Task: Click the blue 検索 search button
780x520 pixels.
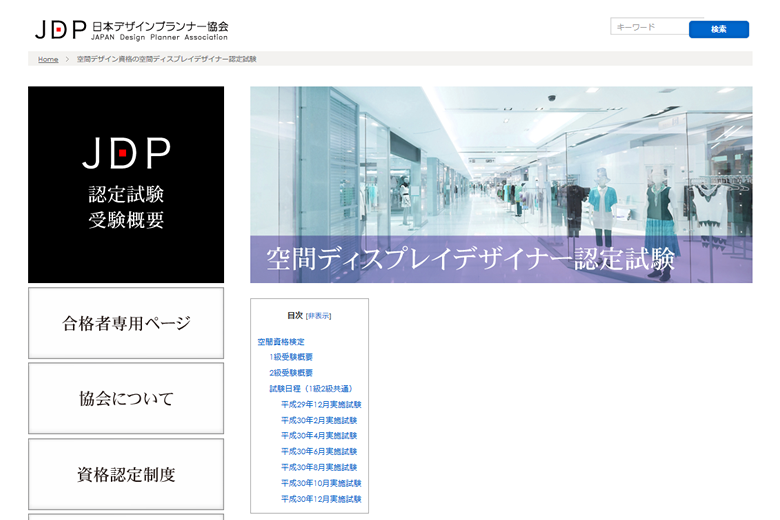Action: 719,29
